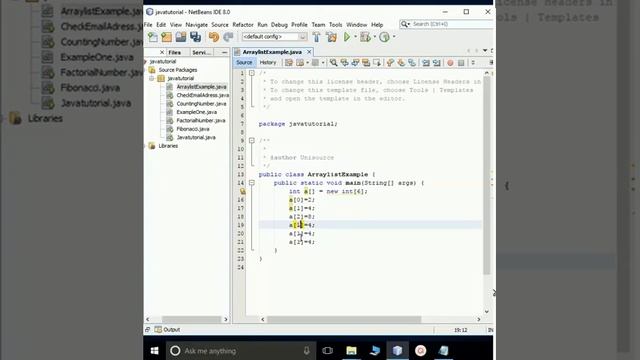Viewport: 640px width, 360px height.
Task: Open the Profile Project dropdown arrow
Action: (x=394, y=37)
